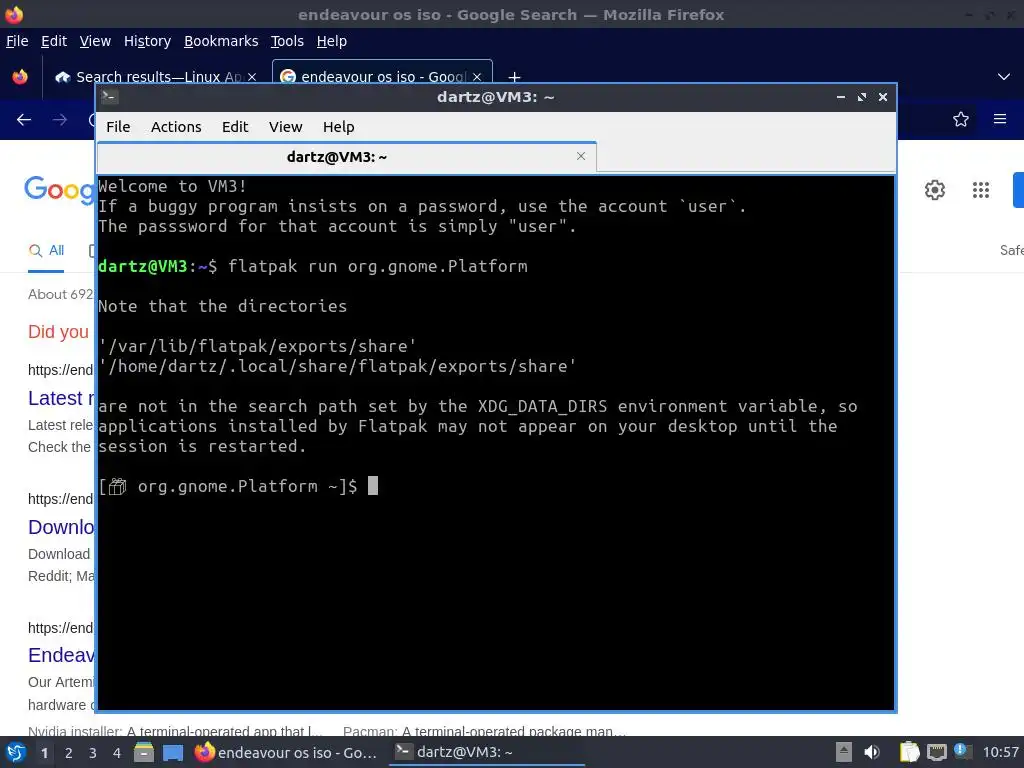The image size is (1024, 768).
Task: Open Firefox History menu
Action: point(147,41)
